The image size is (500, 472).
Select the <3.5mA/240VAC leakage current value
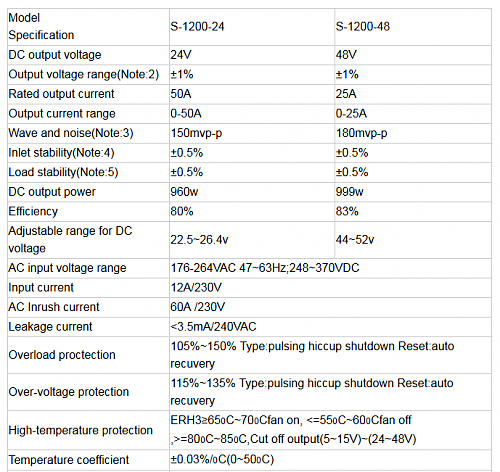tap(213, 327)
